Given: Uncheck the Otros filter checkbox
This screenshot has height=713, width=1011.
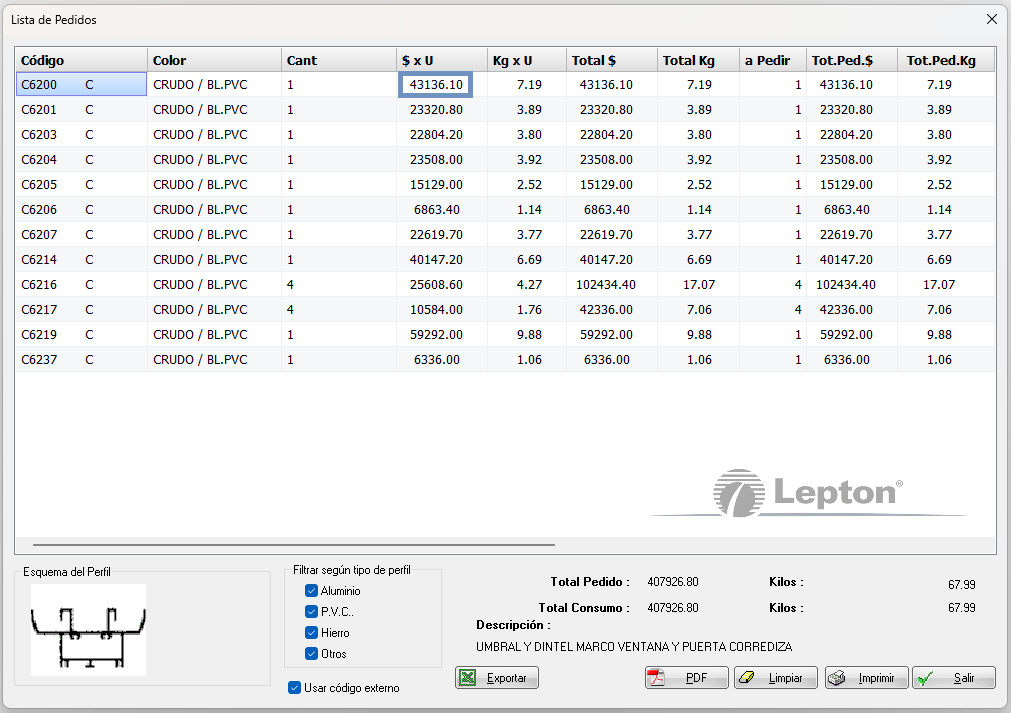Looking at the screenshot, I should point(312,654).
